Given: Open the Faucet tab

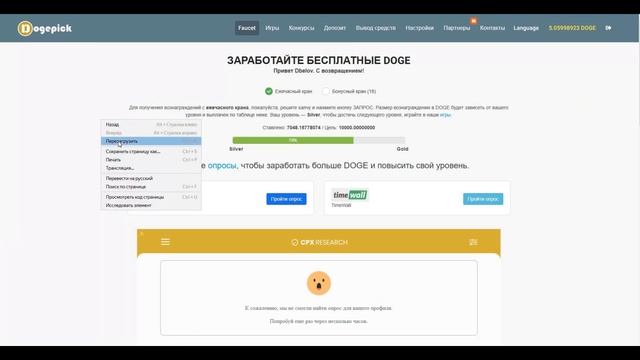Looking at the screenshot, I should click(x=247, y=28).
